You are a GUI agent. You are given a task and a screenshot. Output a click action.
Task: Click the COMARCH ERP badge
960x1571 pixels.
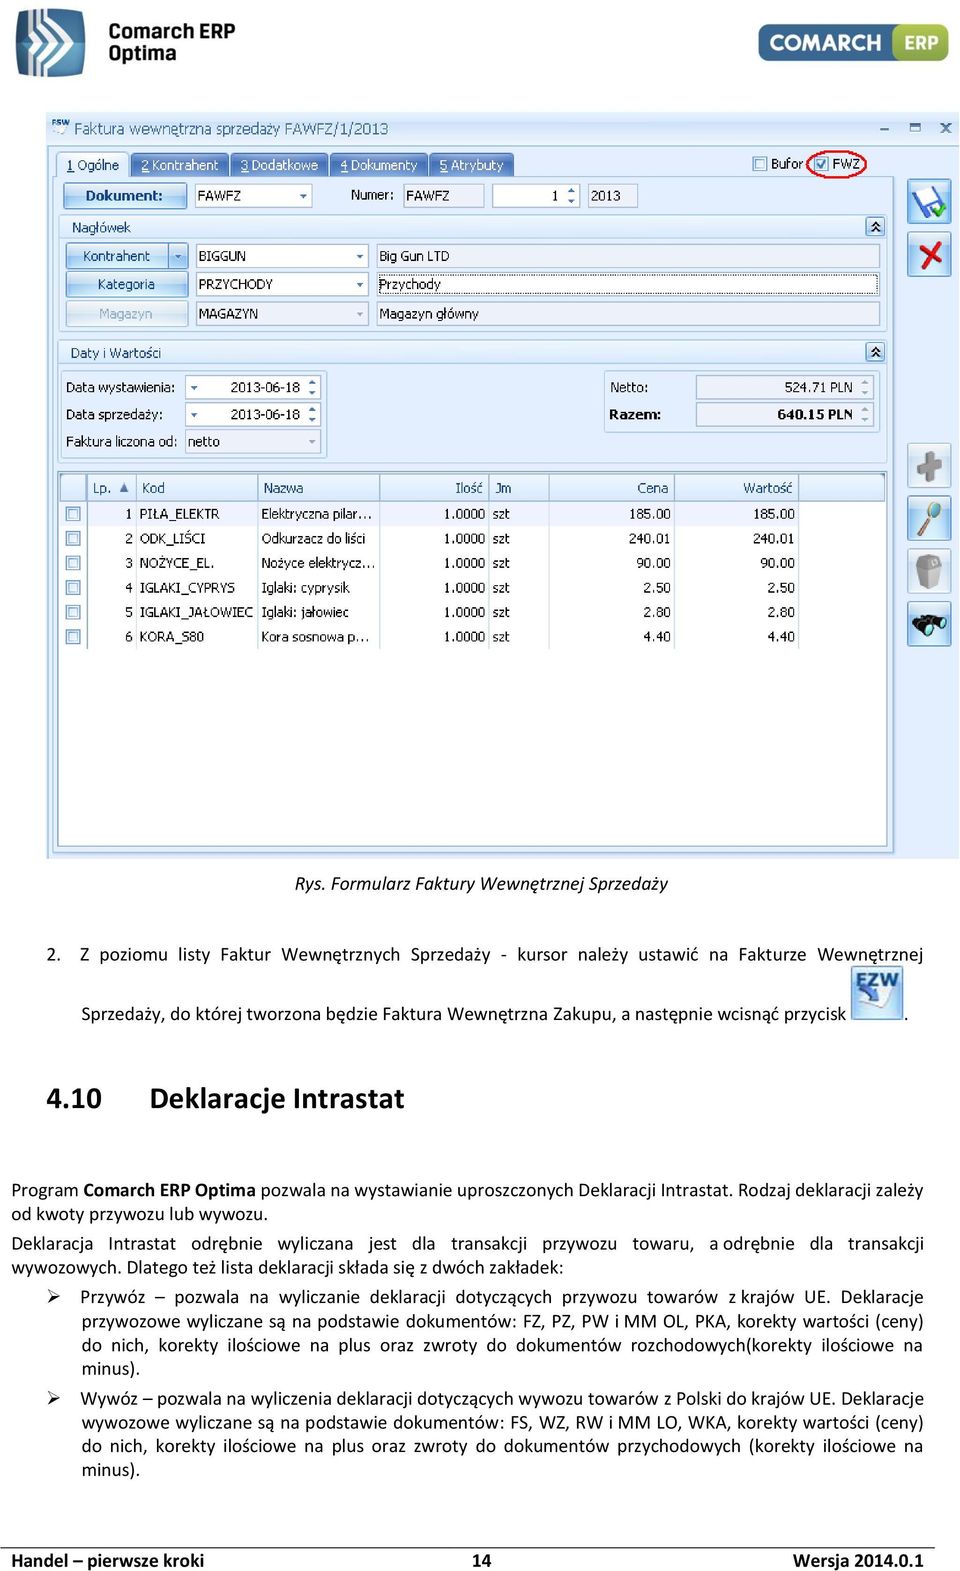[x=853, y=43]
